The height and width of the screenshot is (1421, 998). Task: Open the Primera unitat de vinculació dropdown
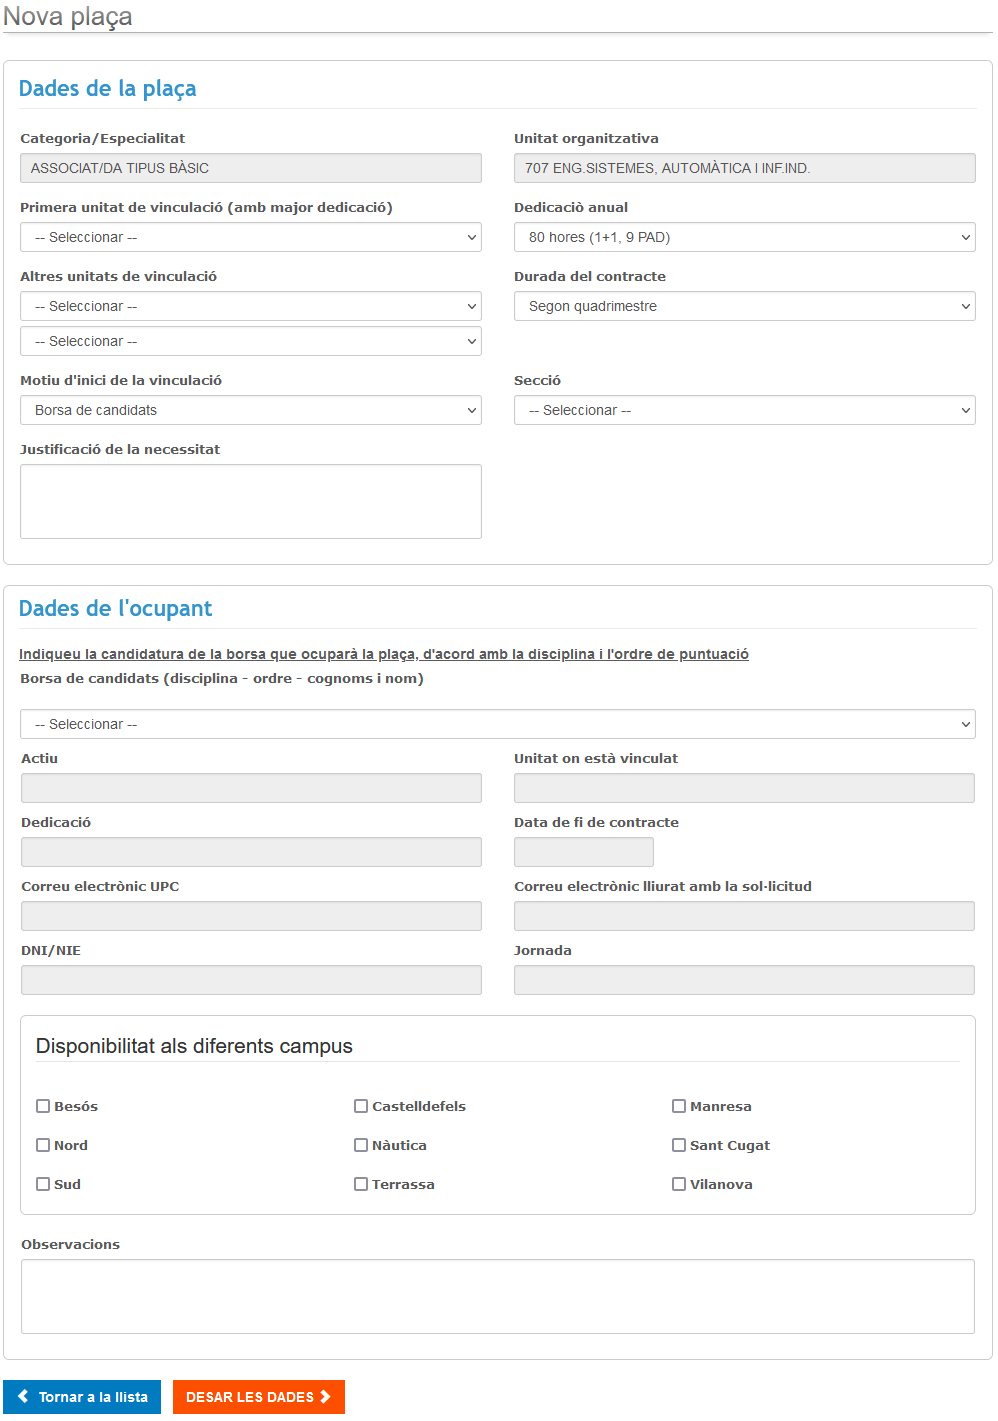coord(250,237)
